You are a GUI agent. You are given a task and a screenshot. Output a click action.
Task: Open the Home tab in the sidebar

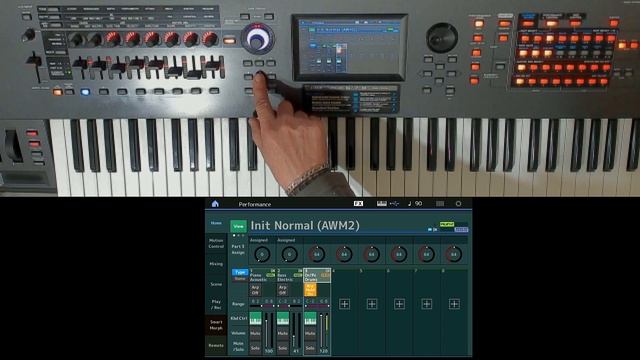point(216,223)
